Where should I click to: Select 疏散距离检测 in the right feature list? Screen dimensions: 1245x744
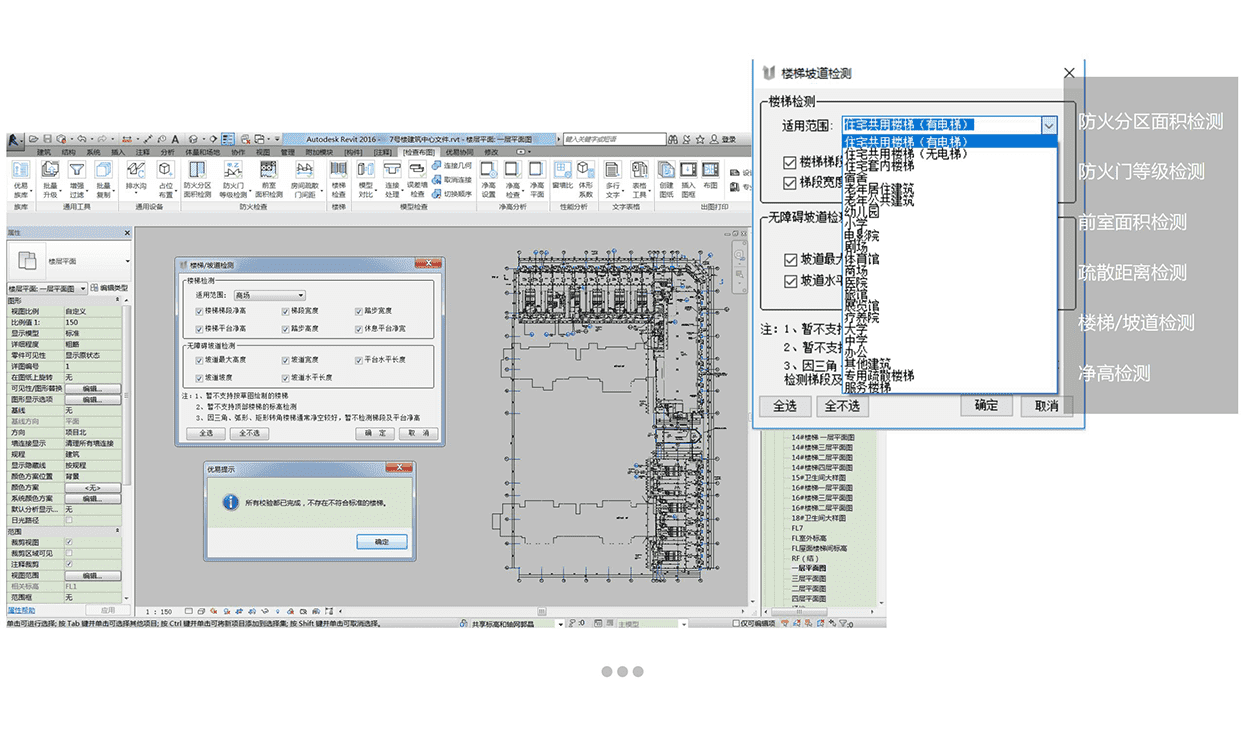click(1132, 272)
